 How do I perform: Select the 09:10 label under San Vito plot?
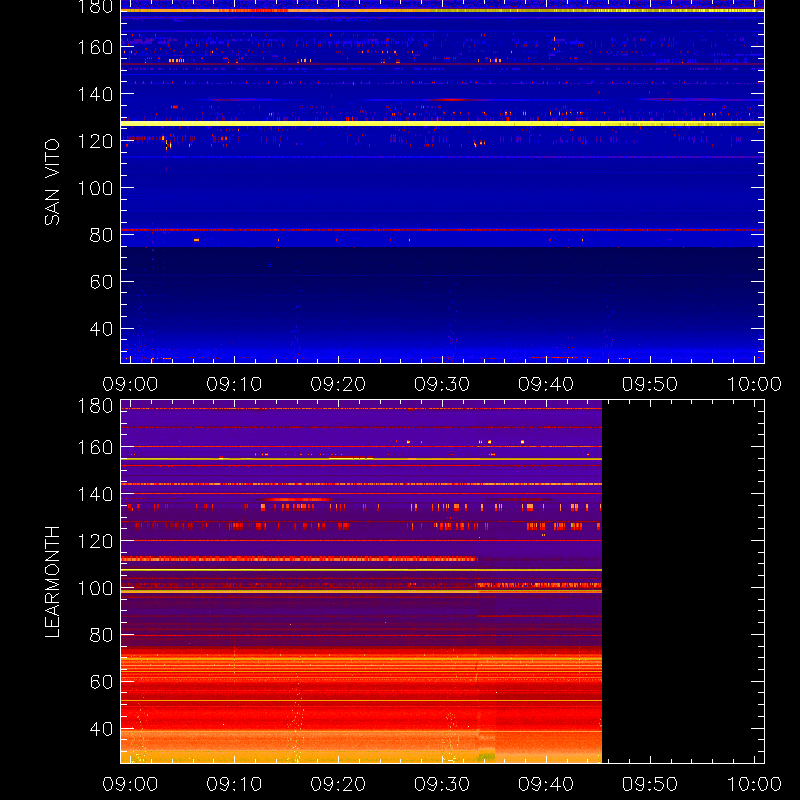[x=234, y=384]
